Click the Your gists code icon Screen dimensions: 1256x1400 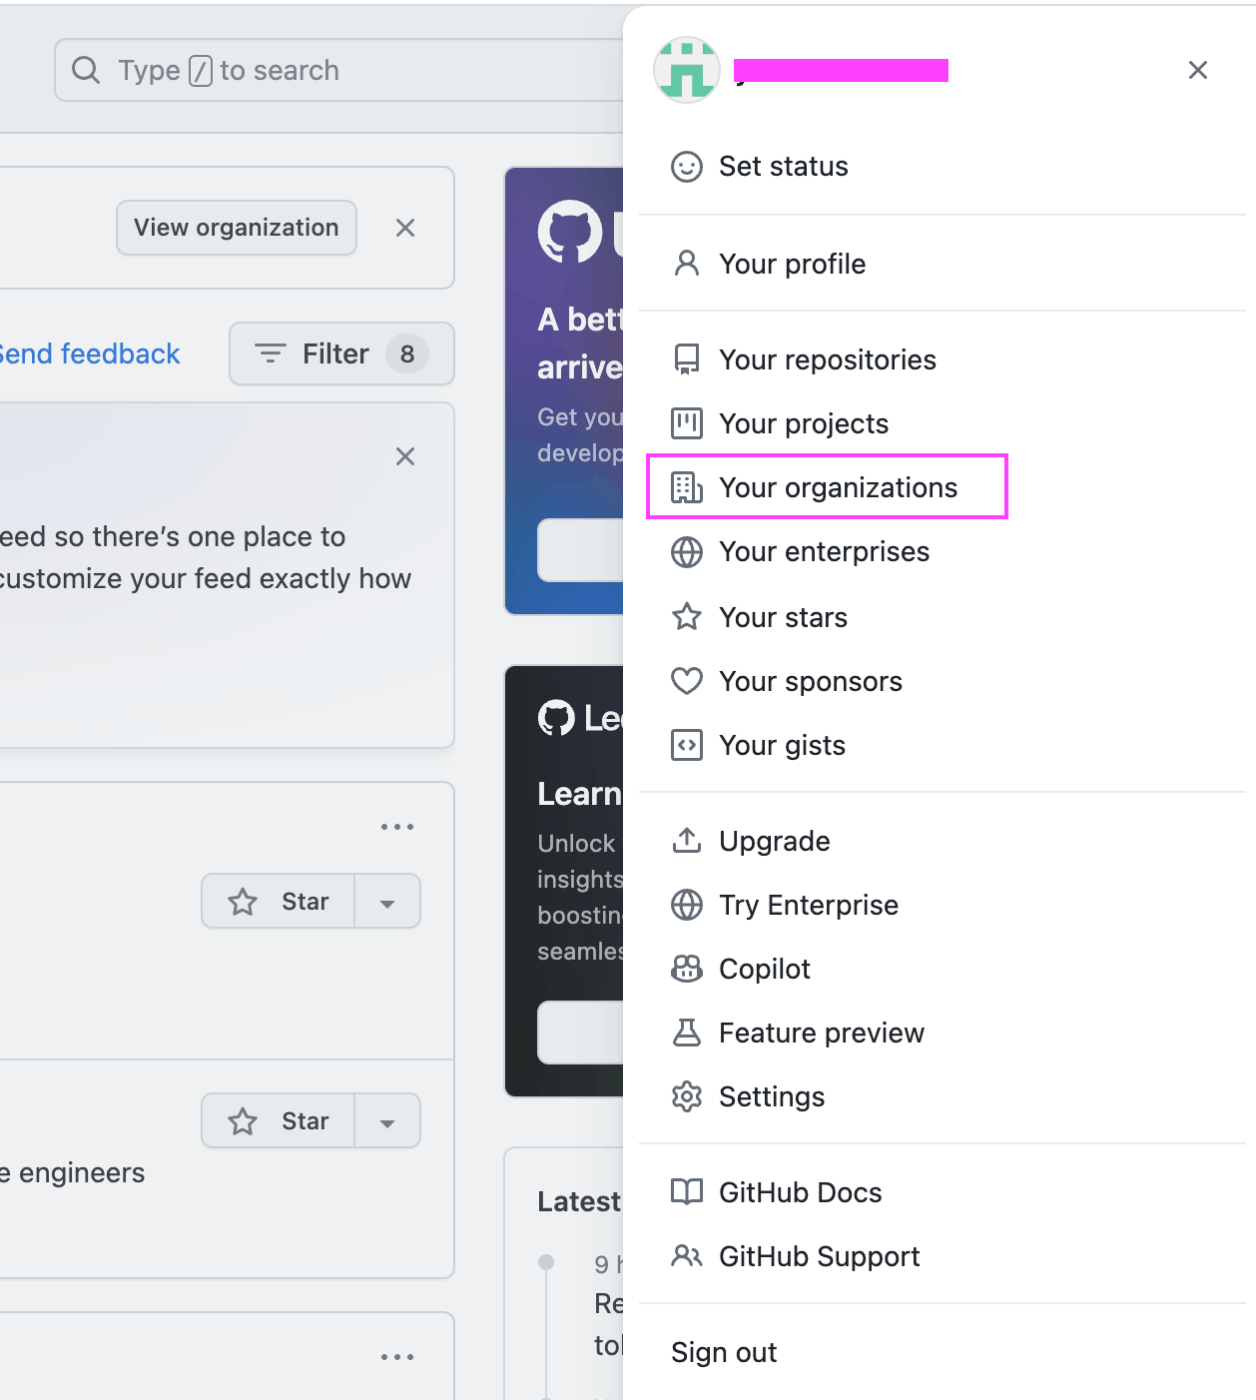click(687, 745)
